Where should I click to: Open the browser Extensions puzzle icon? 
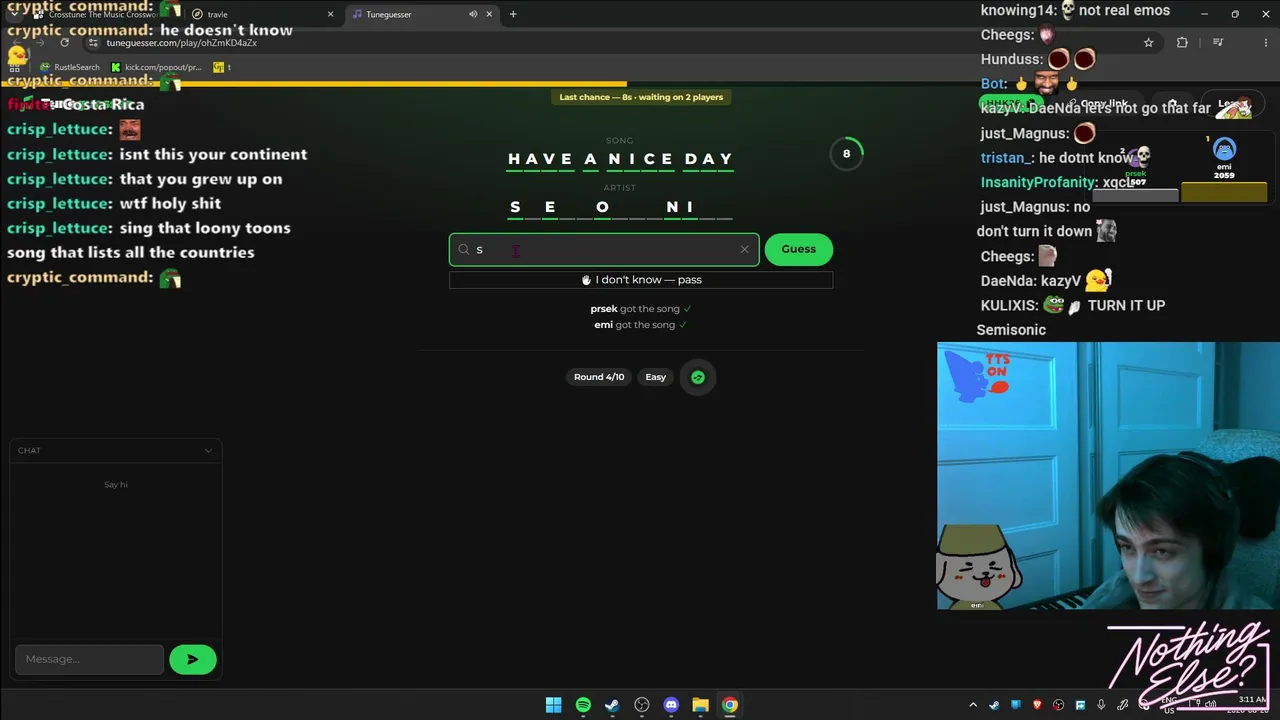coord(1182,43)
